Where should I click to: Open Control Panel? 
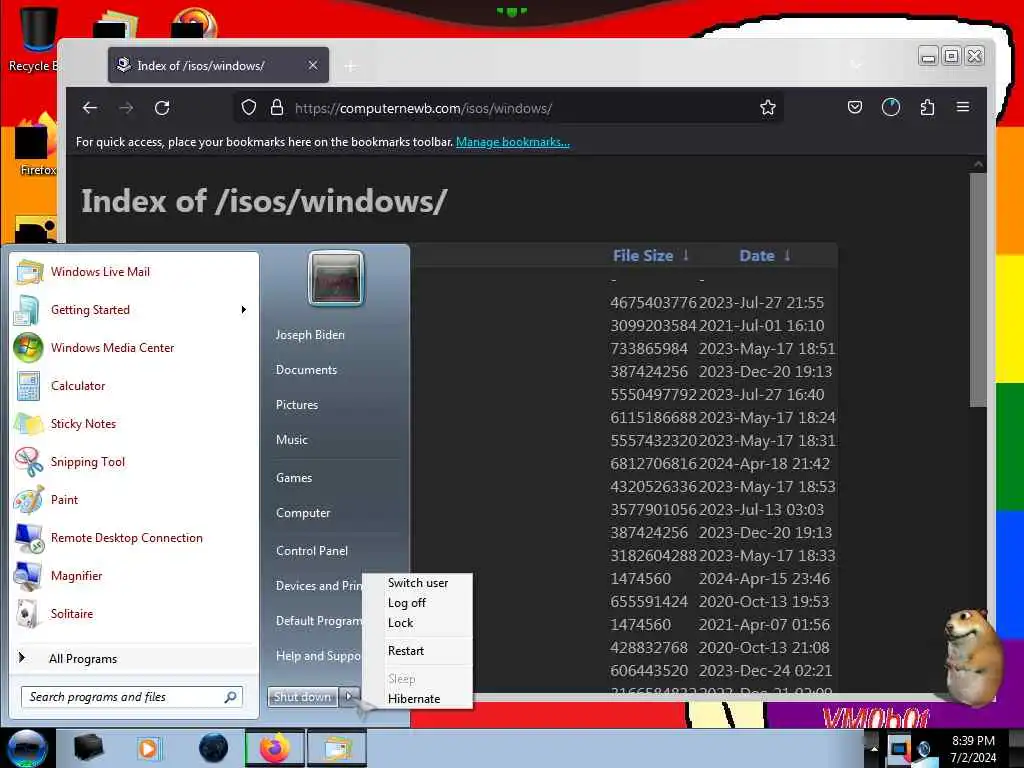[x=312, y=551]
